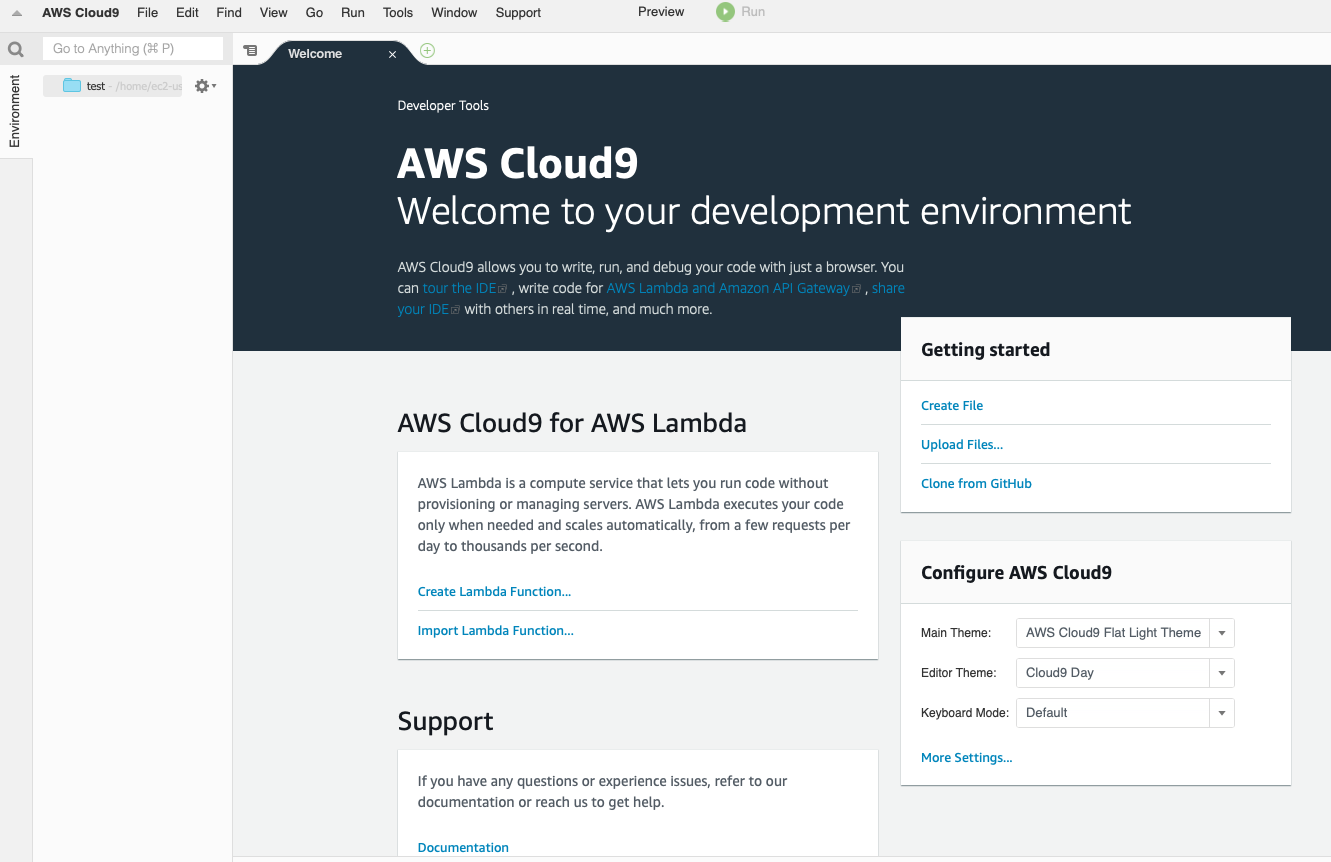Open the More Settings link
The height and width of the screenshot is (862, 1331).
tap(966, 758)
